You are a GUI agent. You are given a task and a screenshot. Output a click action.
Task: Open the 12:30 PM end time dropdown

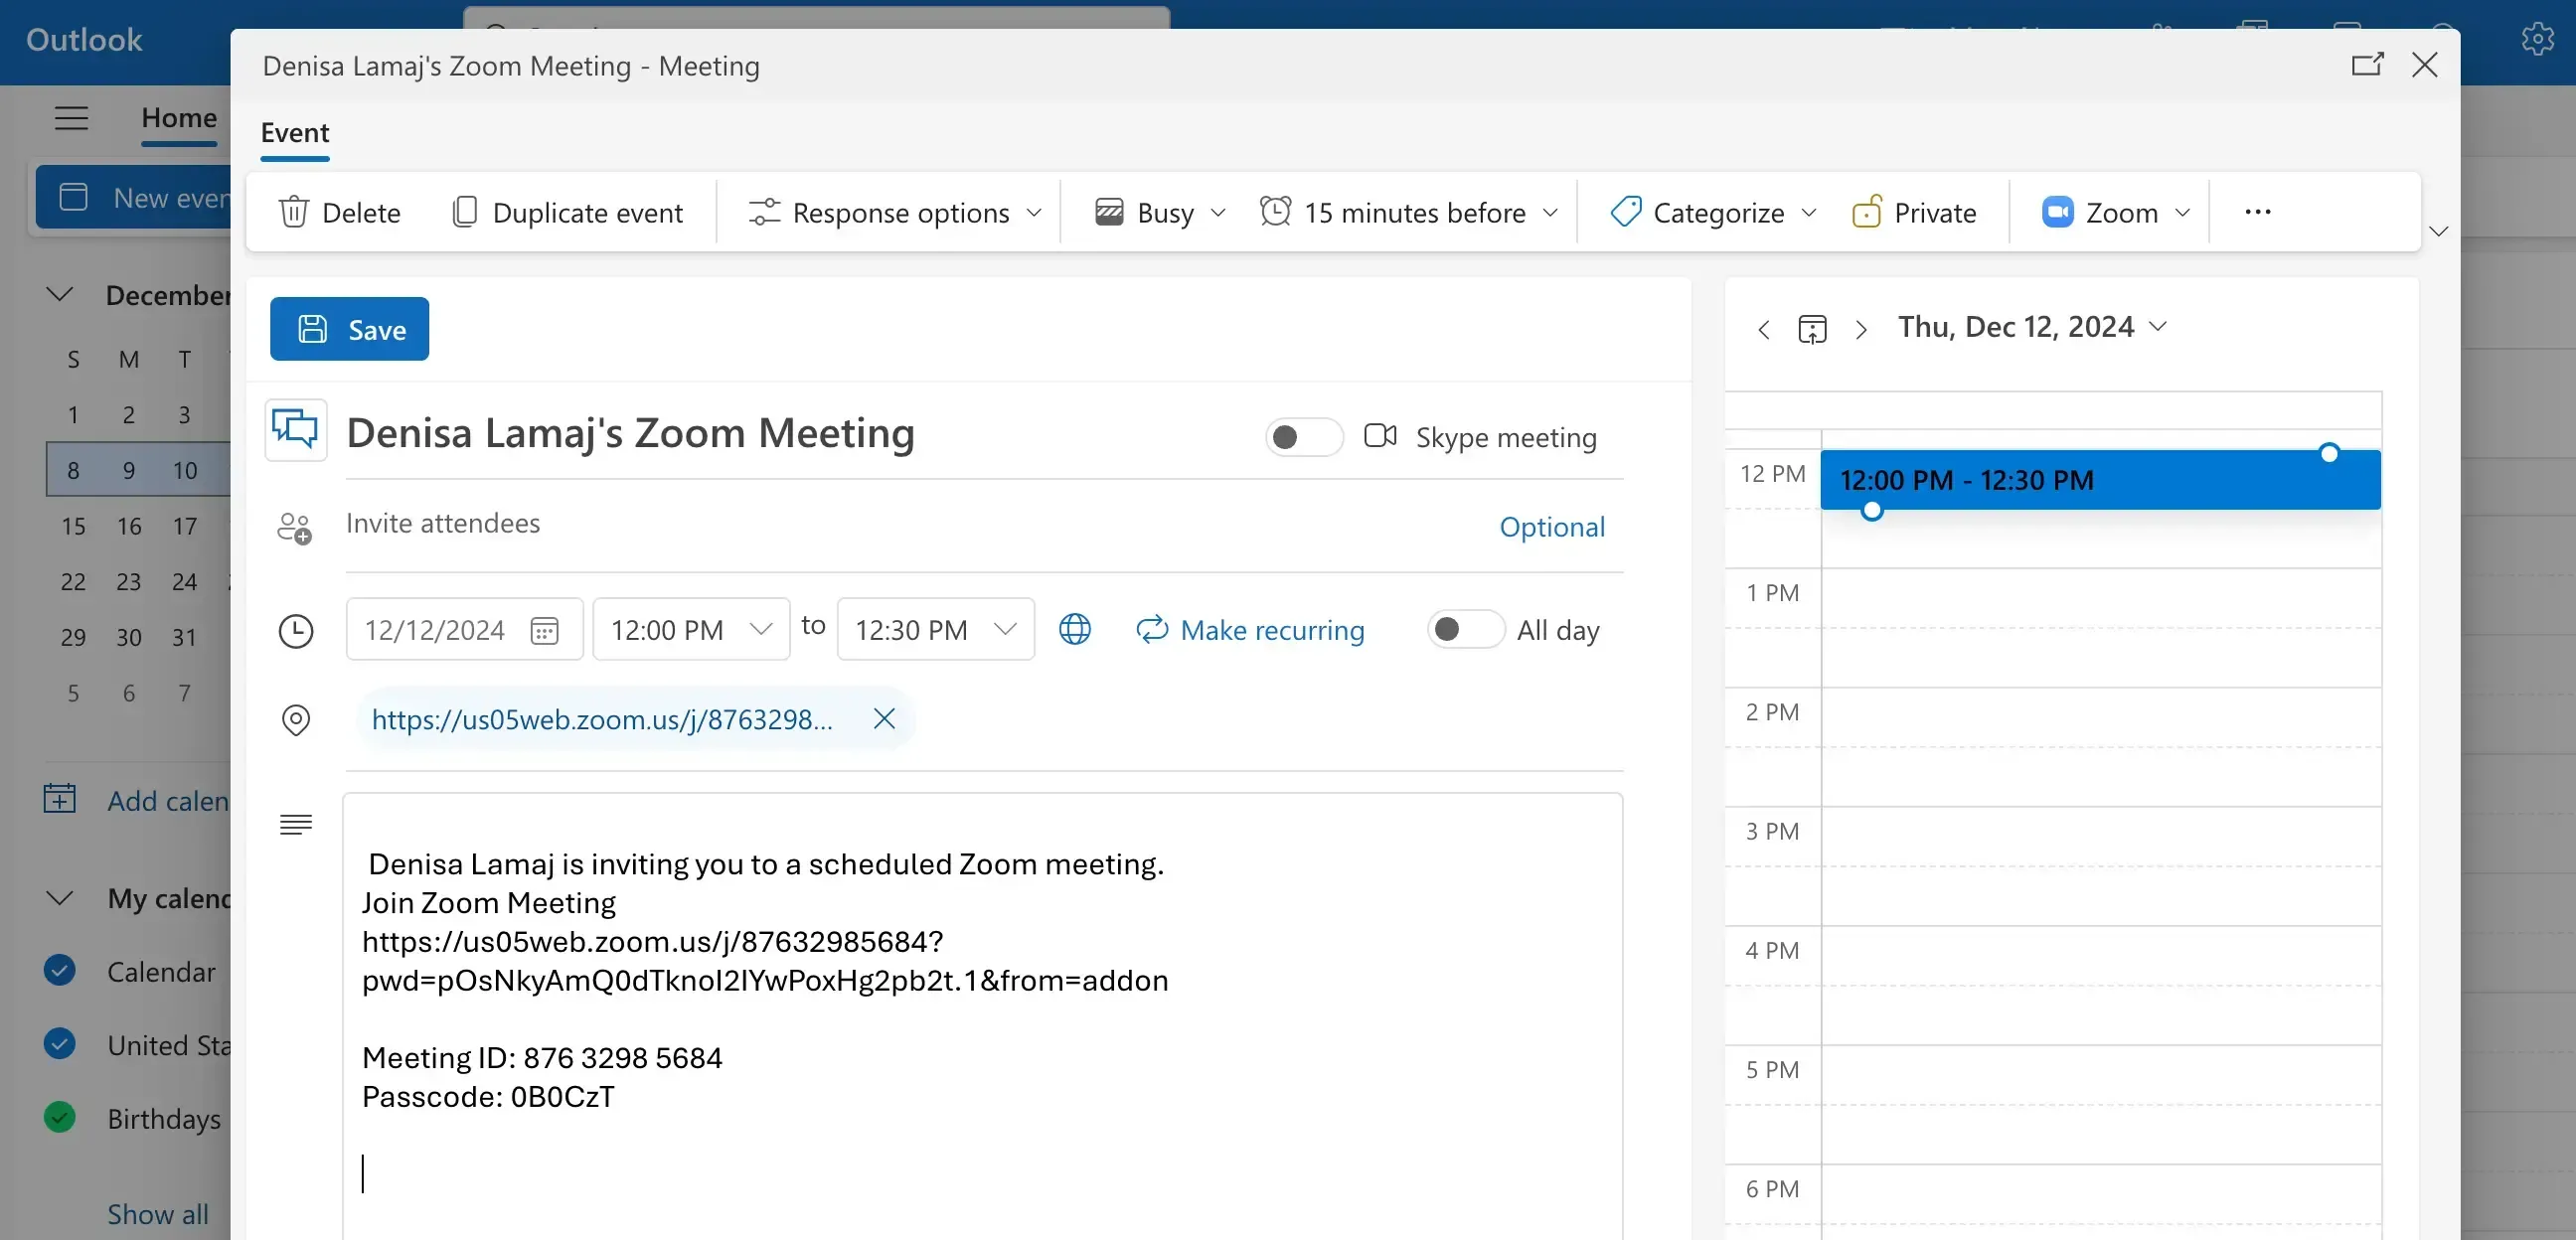[x=1004, y=629]
